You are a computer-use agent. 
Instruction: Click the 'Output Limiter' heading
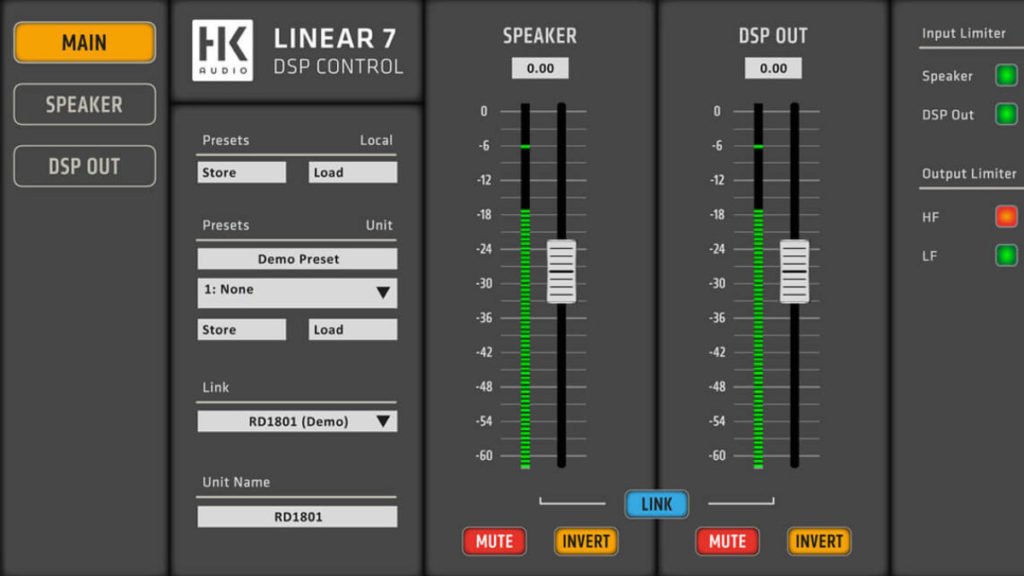pyautogui.click(x=969, y=174)
